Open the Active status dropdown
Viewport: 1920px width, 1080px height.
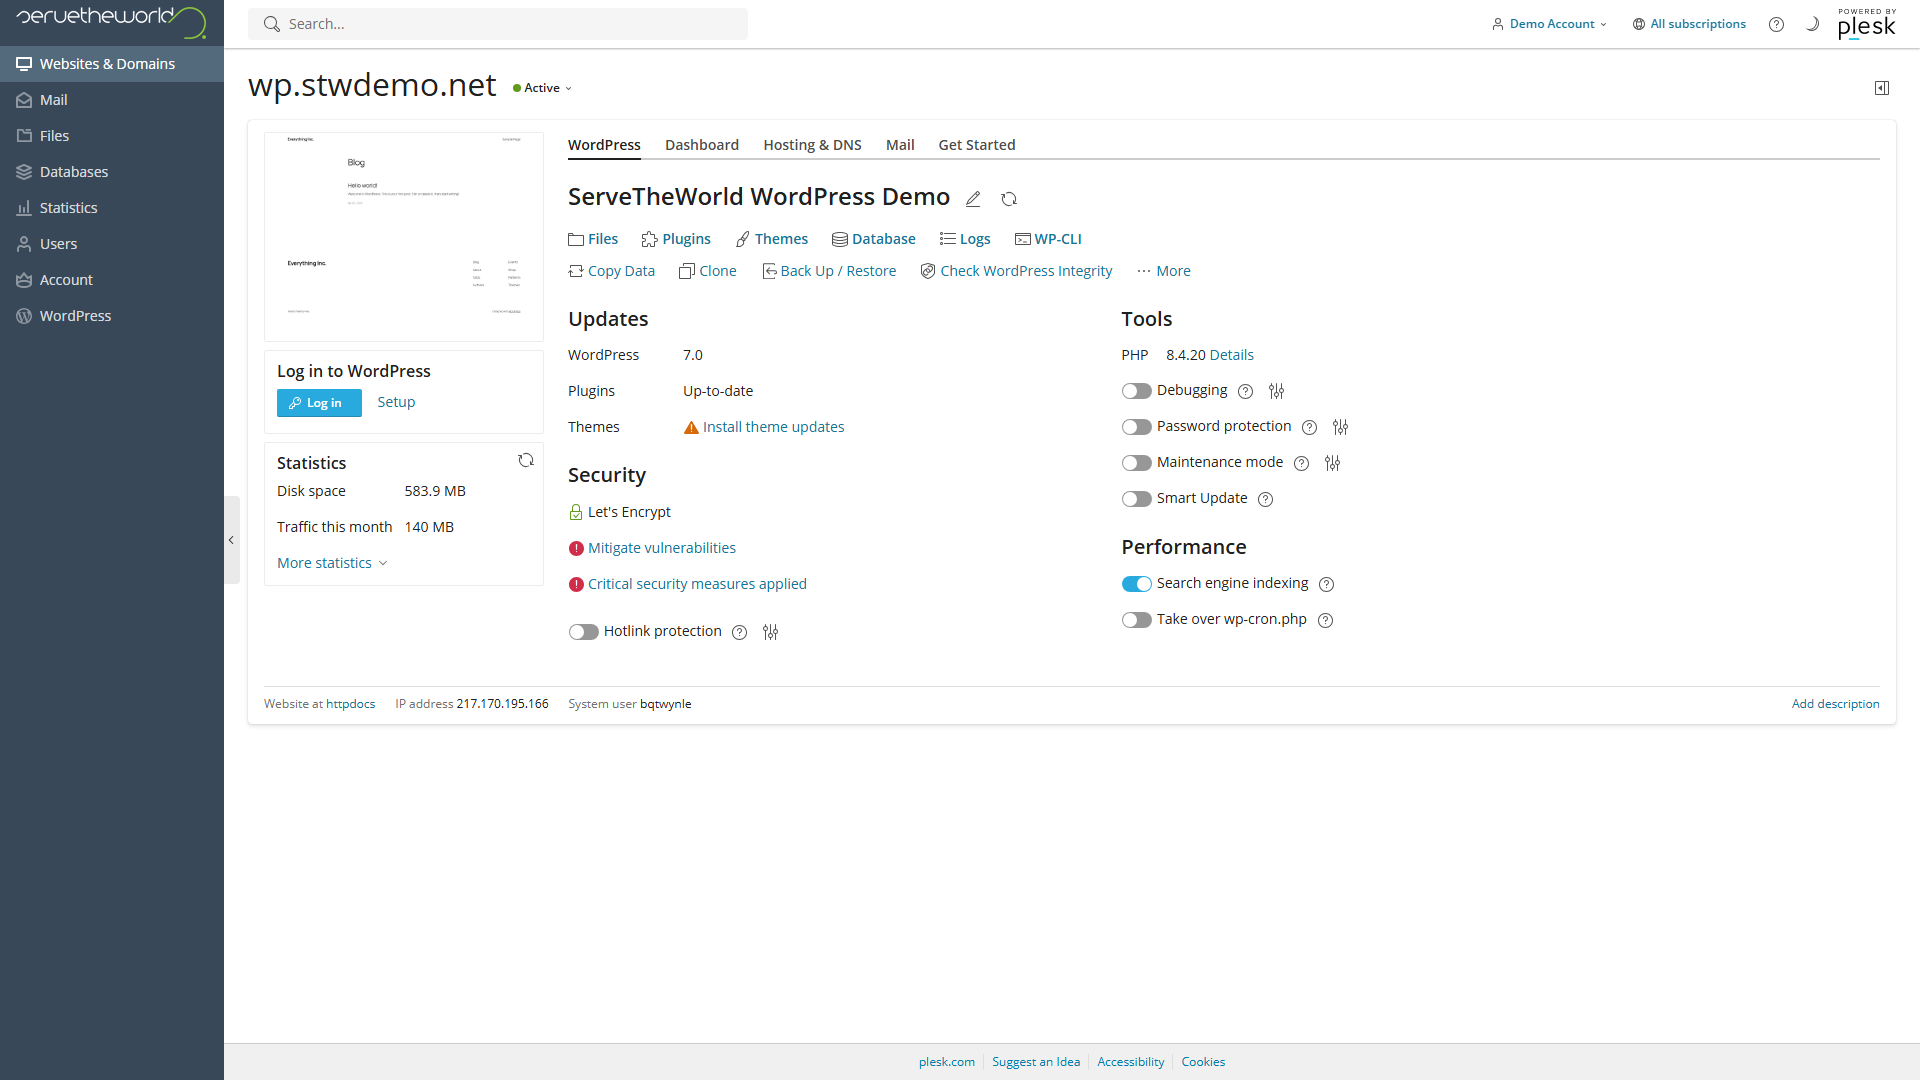(543, 88)
